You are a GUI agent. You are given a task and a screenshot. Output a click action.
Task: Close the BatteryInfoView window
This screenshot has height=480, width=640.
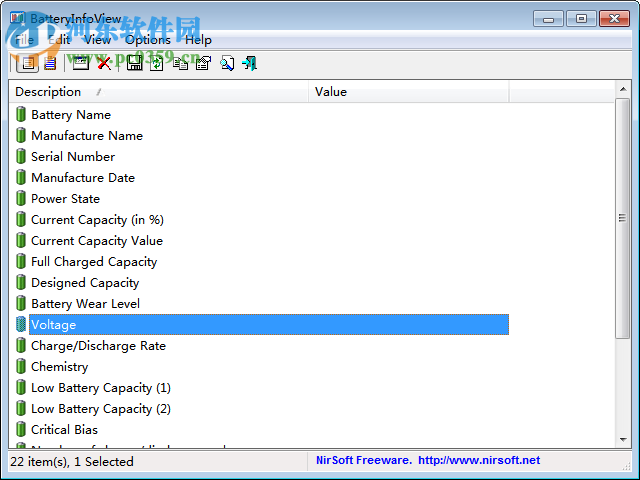(x=614, y=19)
